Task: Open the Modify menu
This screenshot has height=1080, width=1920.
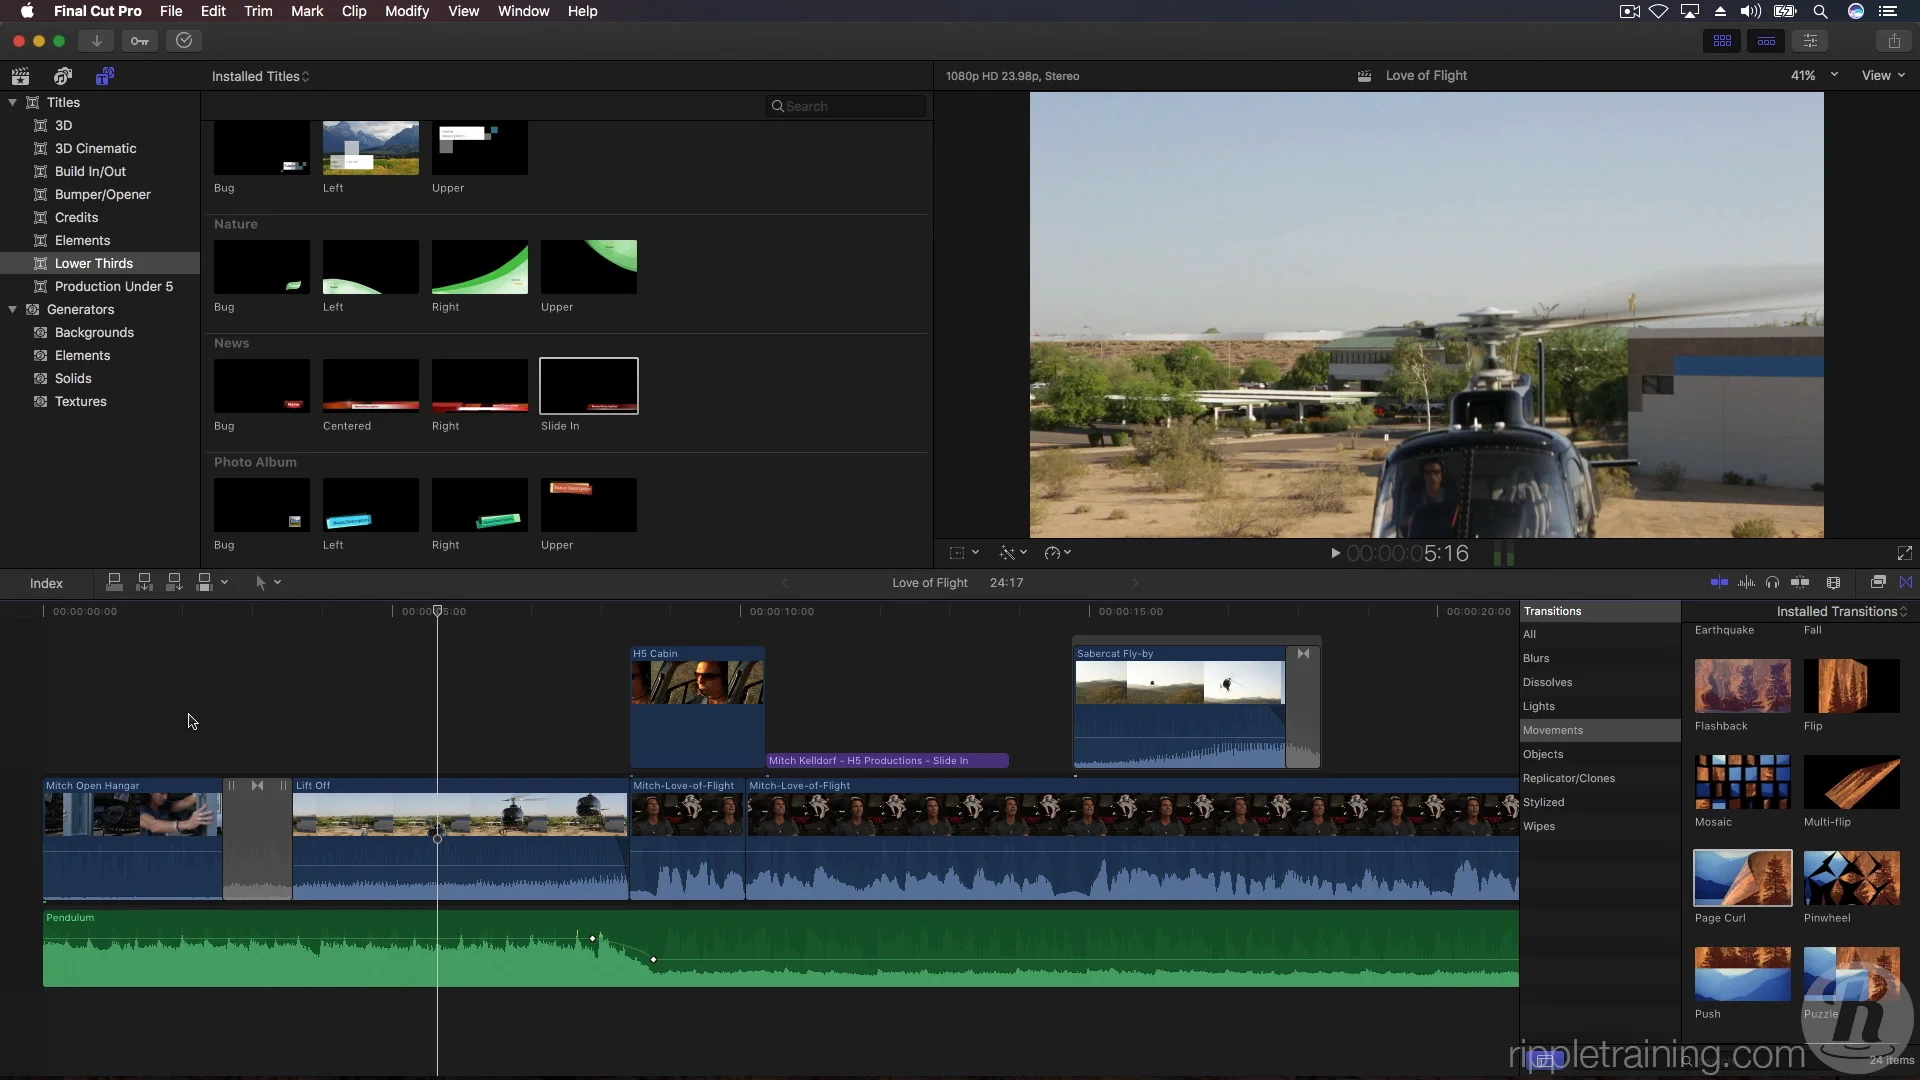Action: (x=406, y=11)
